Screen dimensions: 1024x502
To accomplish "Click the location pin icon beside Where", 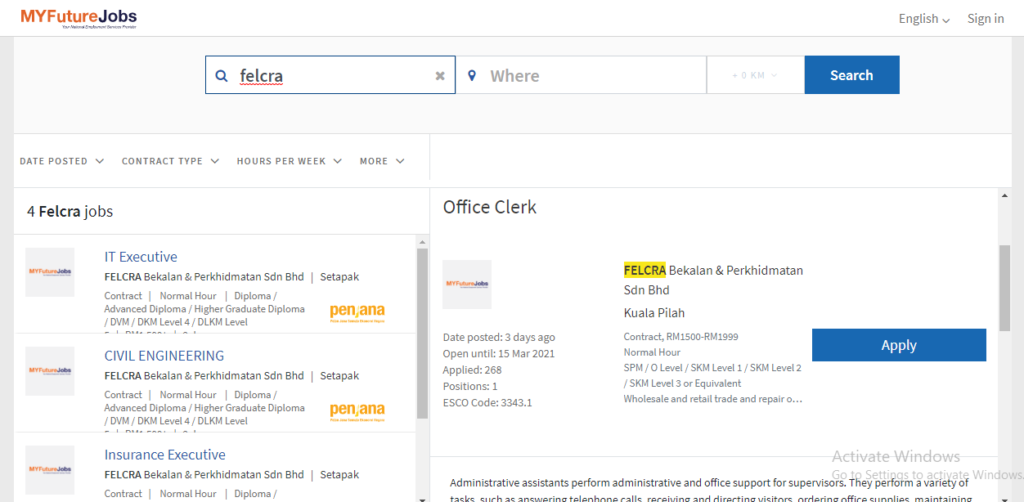I will [473, 76].
